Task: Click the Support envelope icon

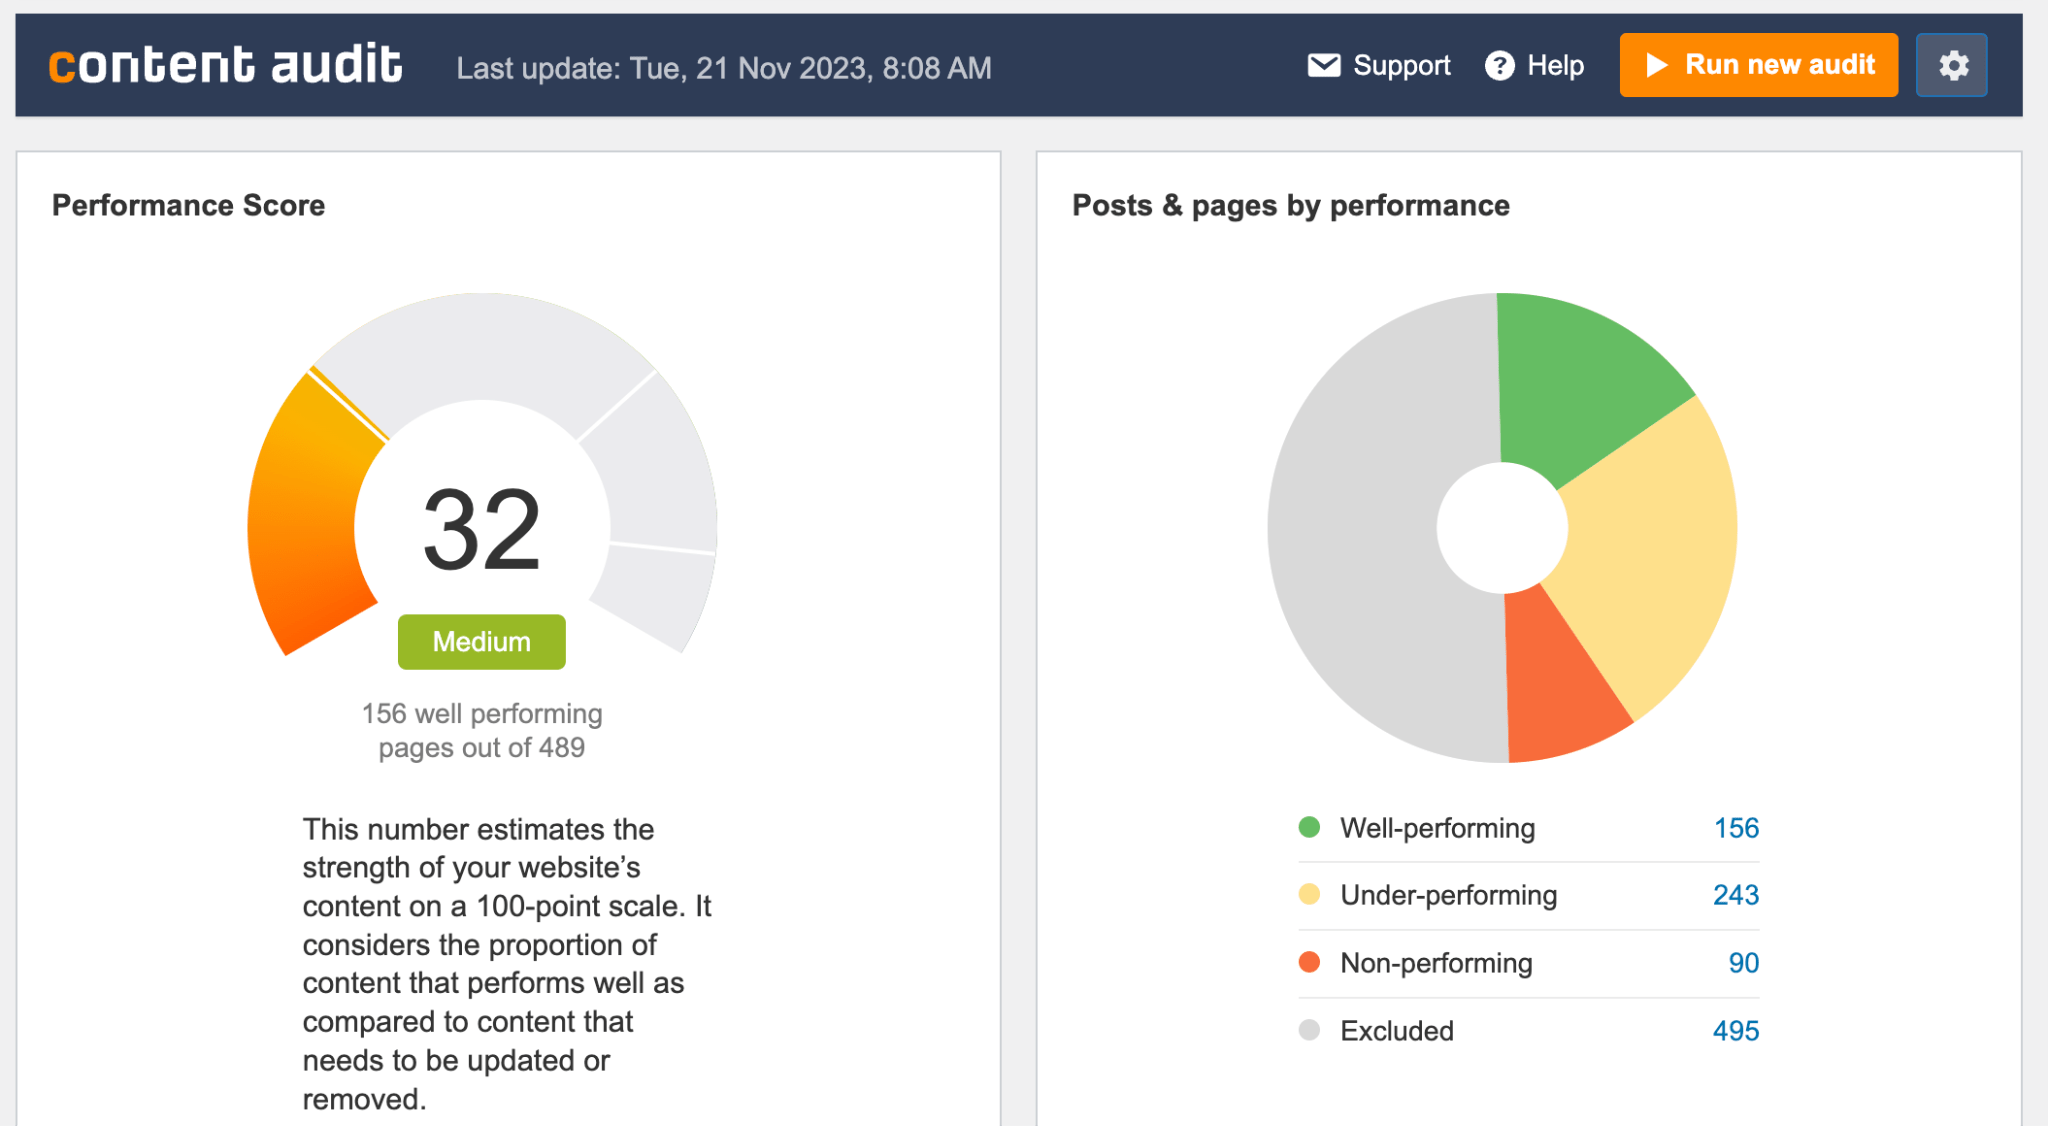Action: (1324, 64)
